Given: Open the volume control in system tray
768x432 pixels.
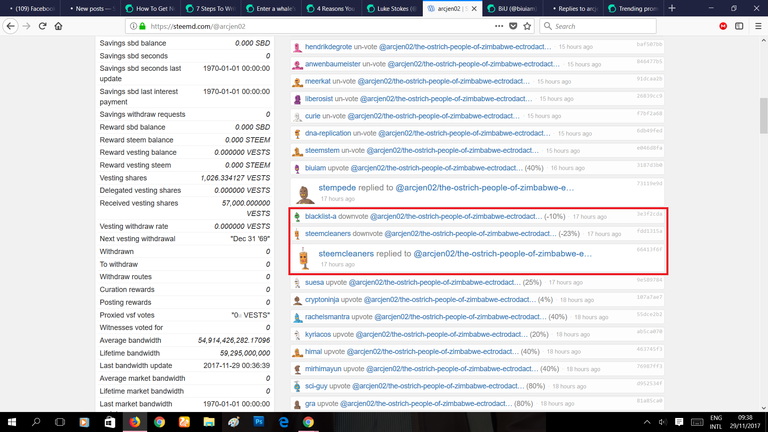Looking at the screenshot, I should 663,422.
